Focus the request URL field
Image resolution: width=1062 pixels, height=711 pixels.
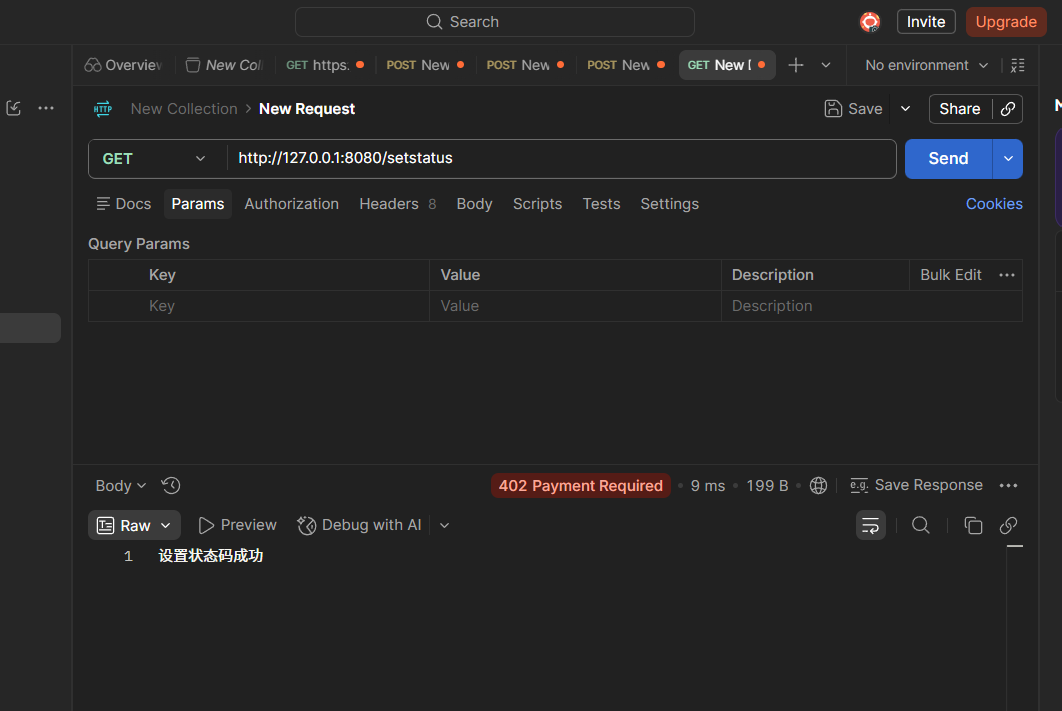coord(561,158)
